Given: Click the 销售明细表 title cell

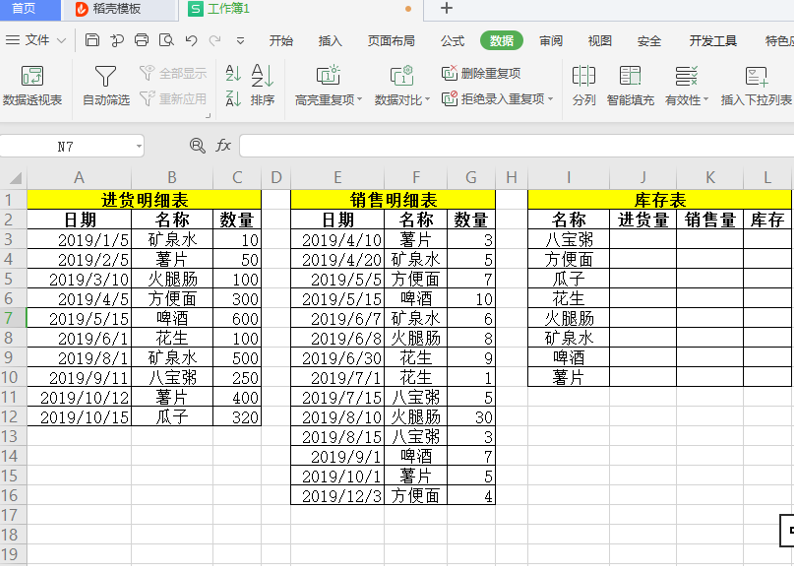Looking at the screenshot, I should [393, 200].
